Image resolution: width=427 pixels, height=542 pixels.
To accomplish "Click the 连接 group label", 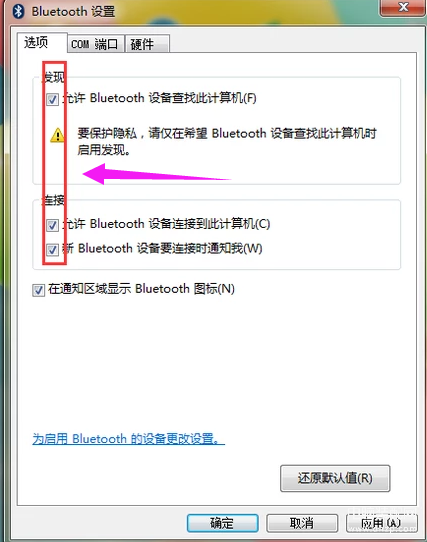I will point(53,200).
